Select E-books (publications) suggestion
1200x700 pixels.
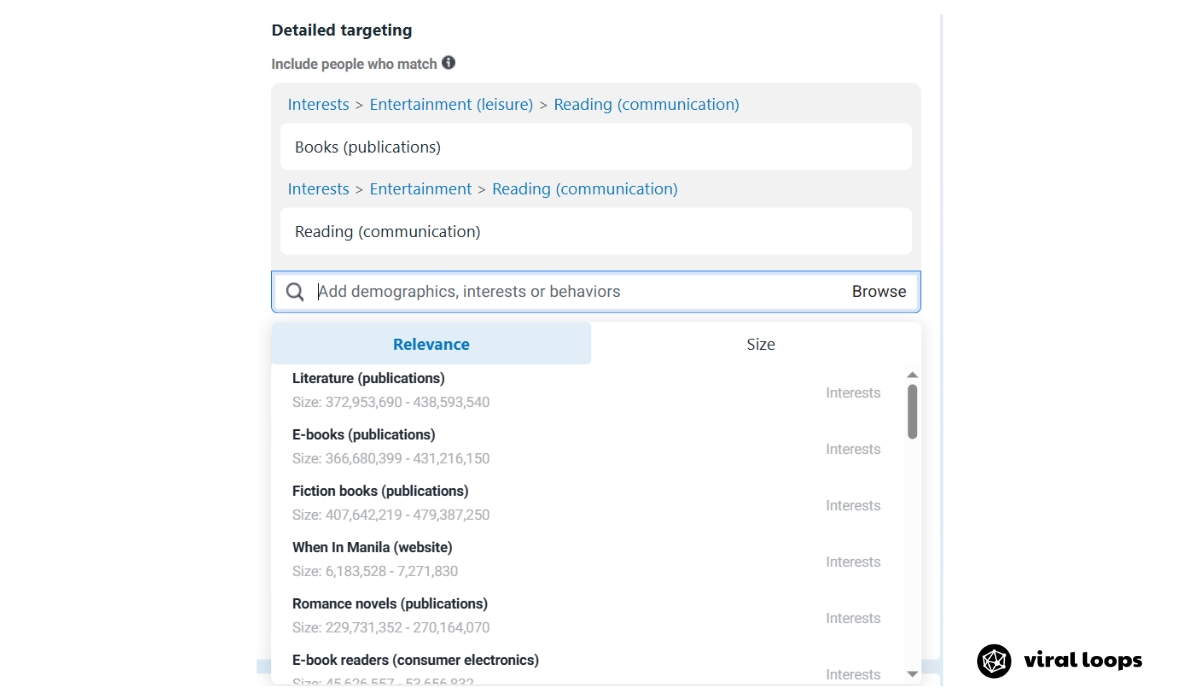coord(588,447)
